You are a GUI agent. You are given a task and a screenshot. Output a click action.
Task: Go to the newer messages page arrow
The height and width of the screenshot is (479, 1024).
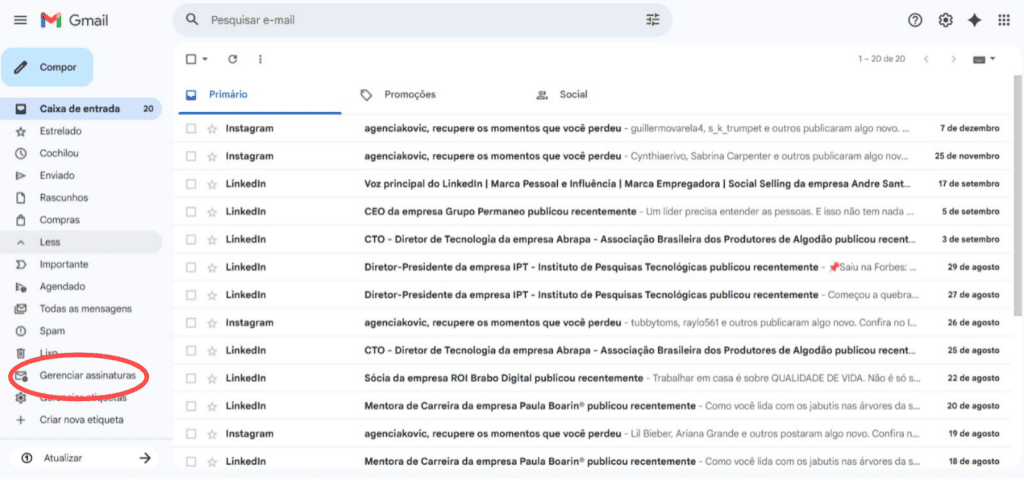point(926,59)
